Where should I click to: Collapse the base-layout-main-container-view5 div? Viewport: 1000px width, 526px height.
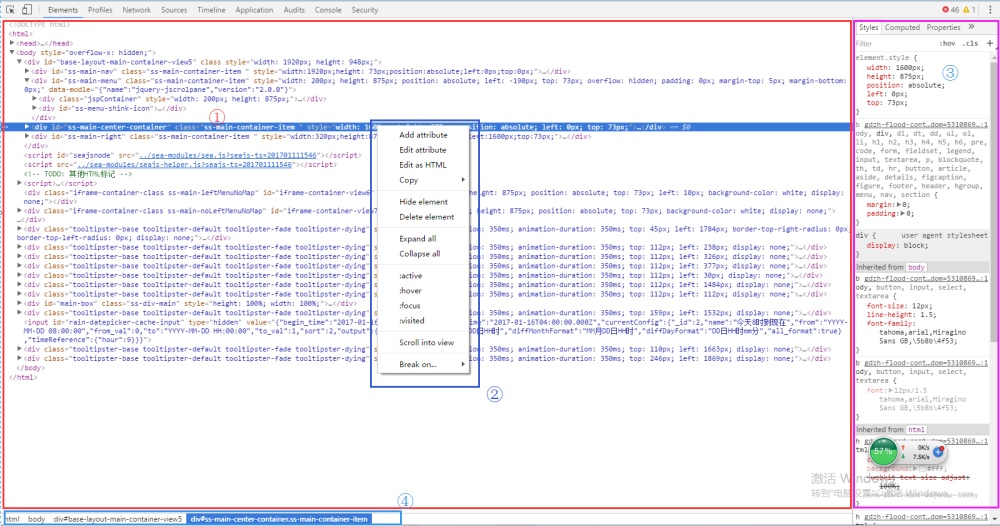(x=20, y=62)
